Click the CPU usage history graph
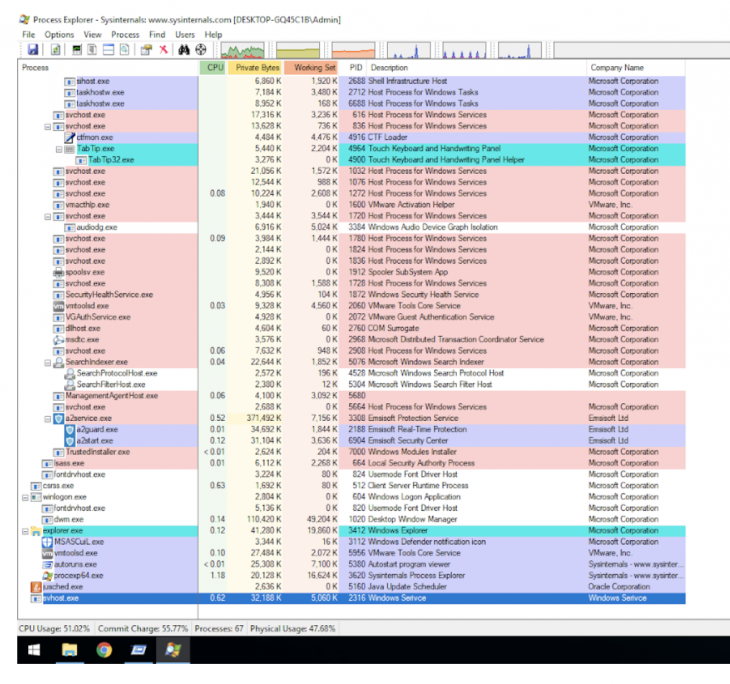The width and height of the screenshot is (730, 684). coord(242,50)
